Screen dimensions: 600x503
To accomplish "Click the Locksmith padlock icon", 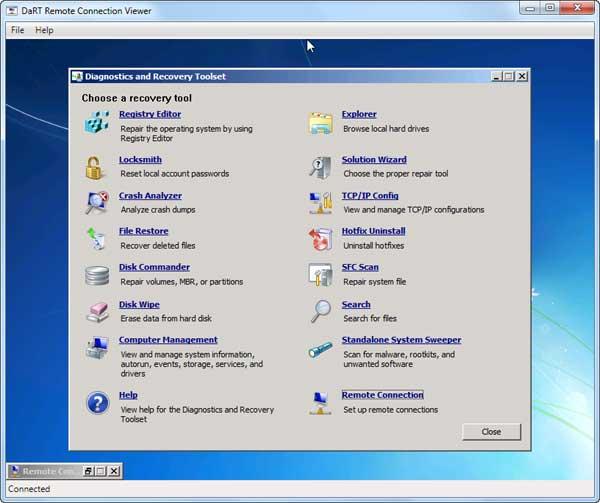I will pos(94,168).
